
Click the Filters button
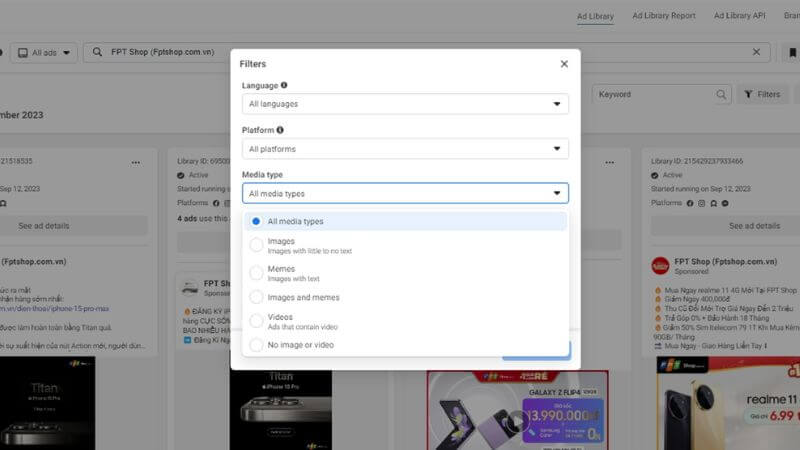(762, 95)
